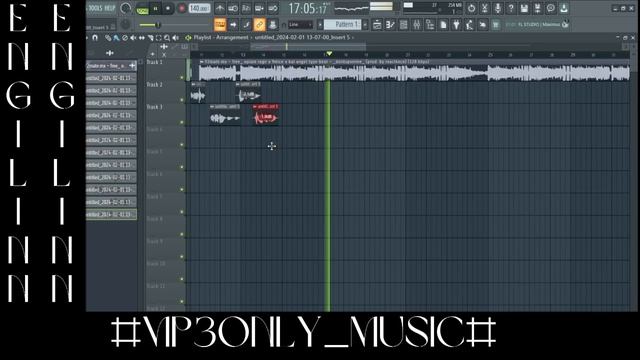Open the Piano roll window icon
Screen dimensions: 640x360
(390, 25)
